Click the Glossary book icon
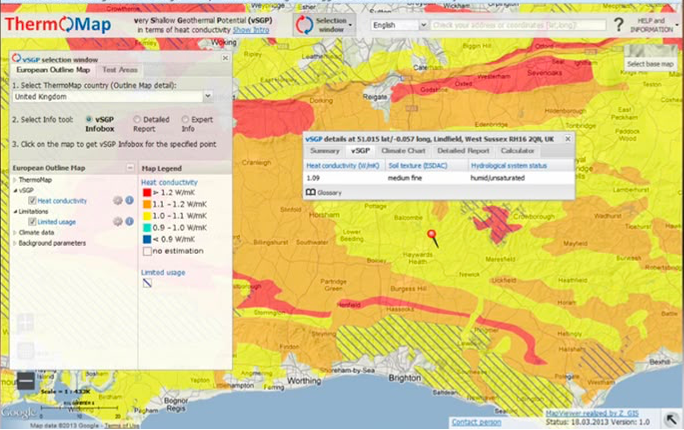 (311, 192)
